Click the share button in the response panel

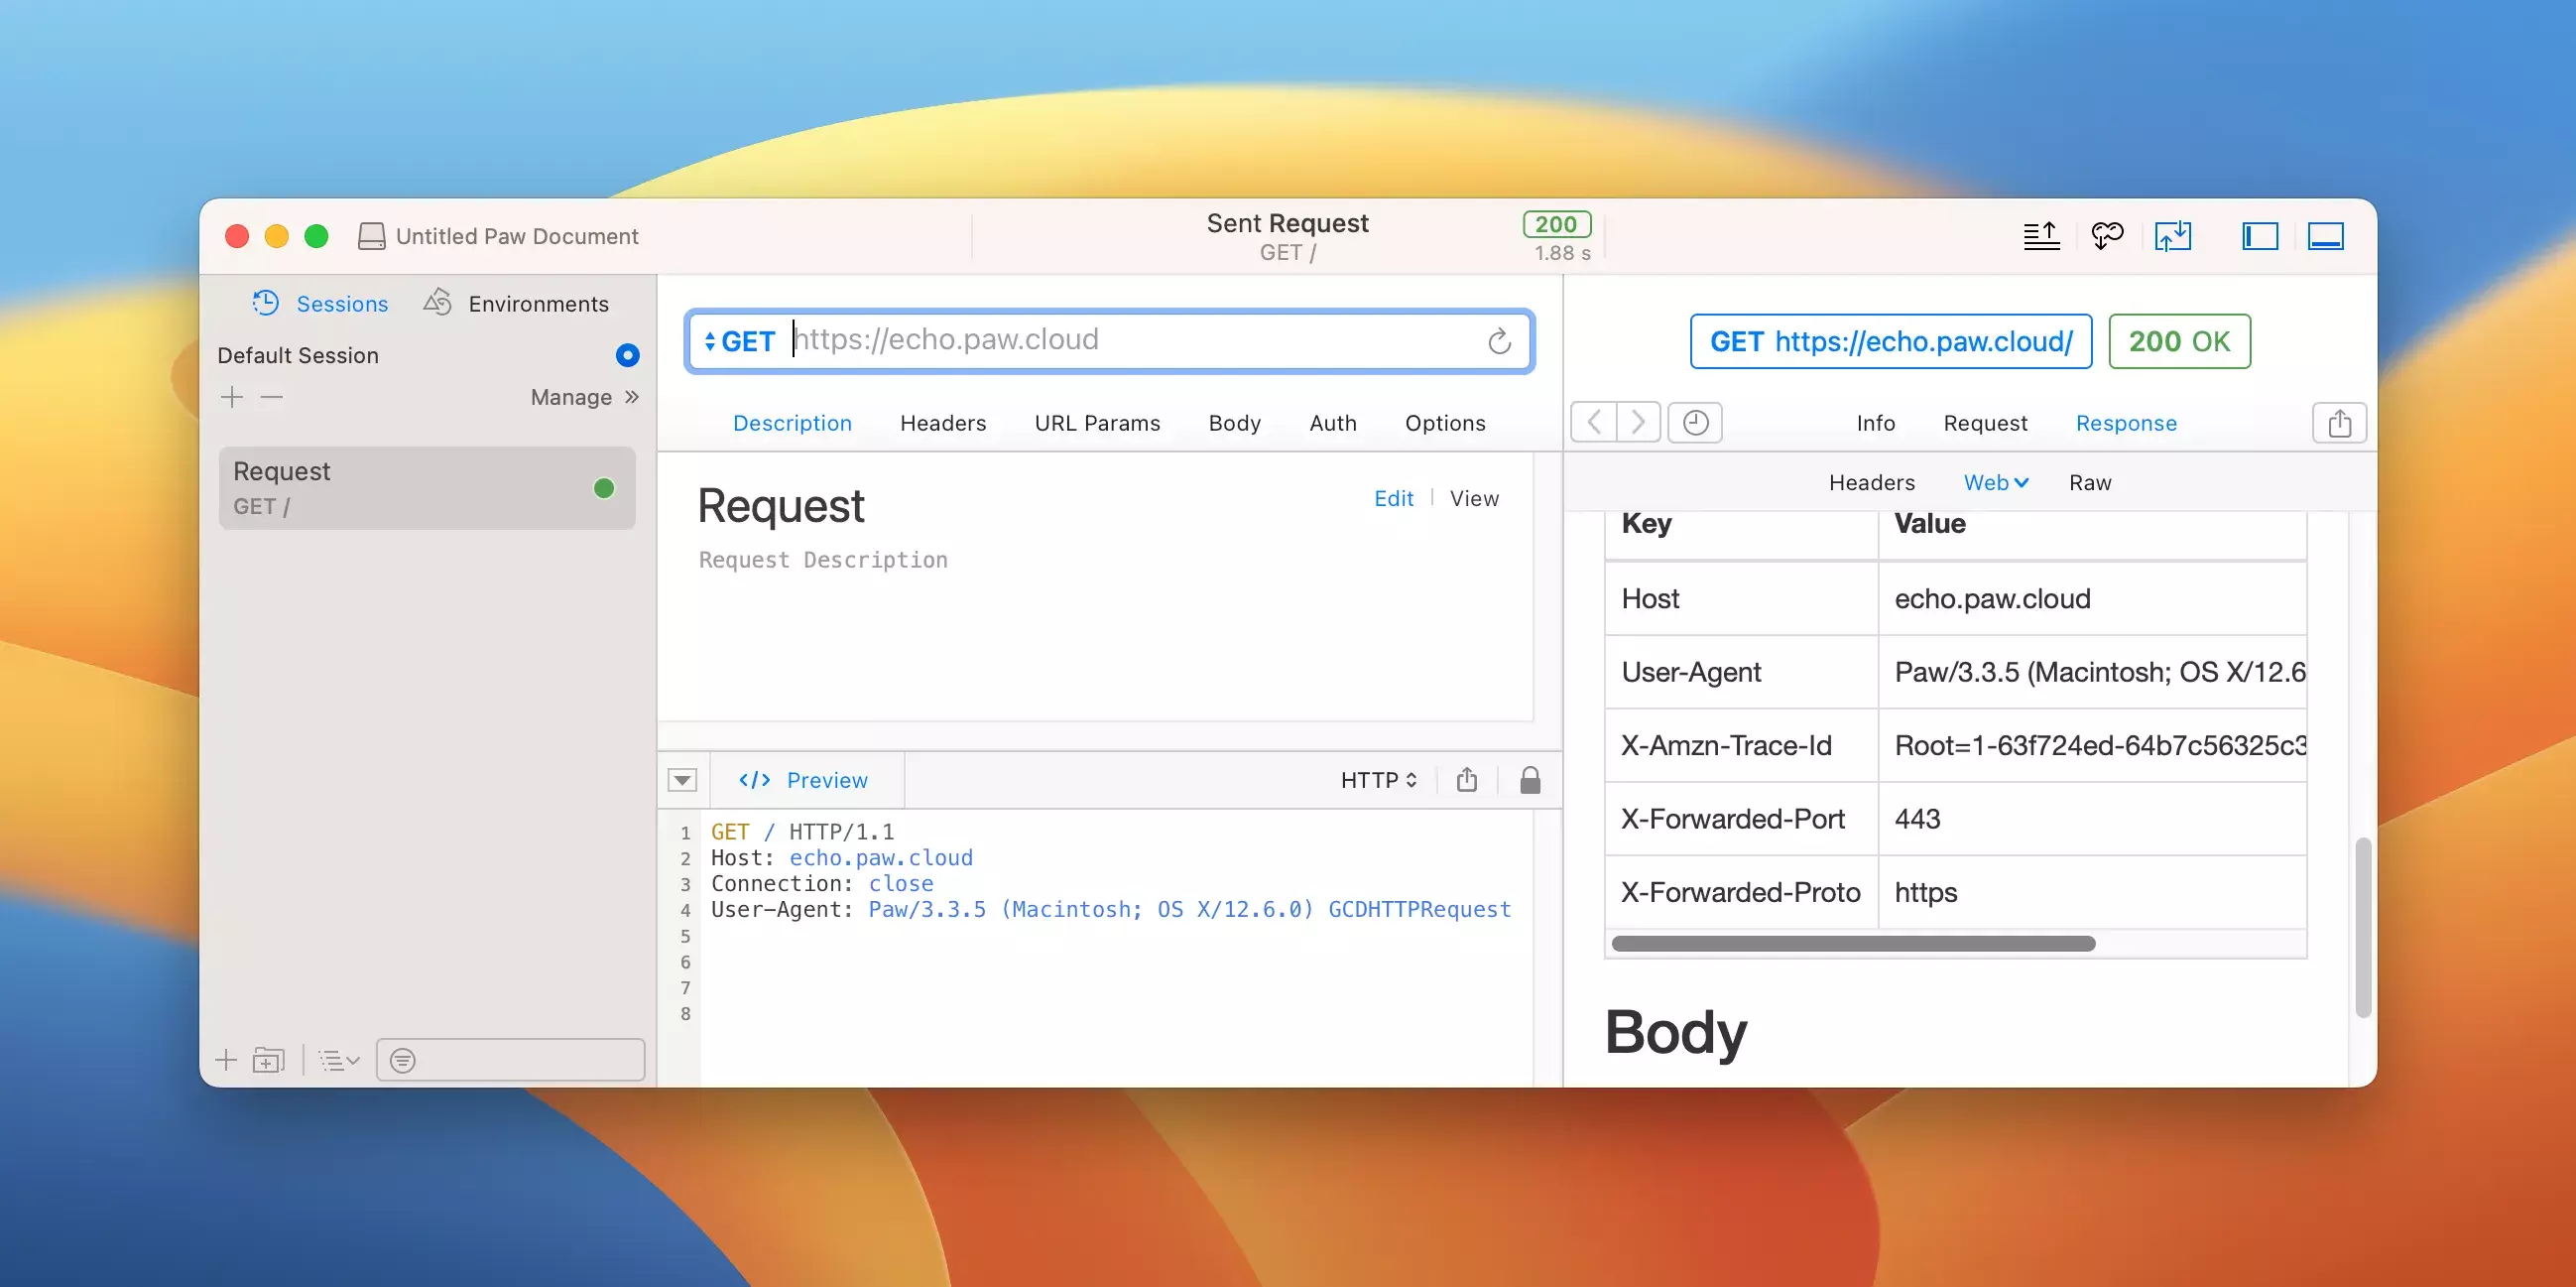[x=2338, y=423]
